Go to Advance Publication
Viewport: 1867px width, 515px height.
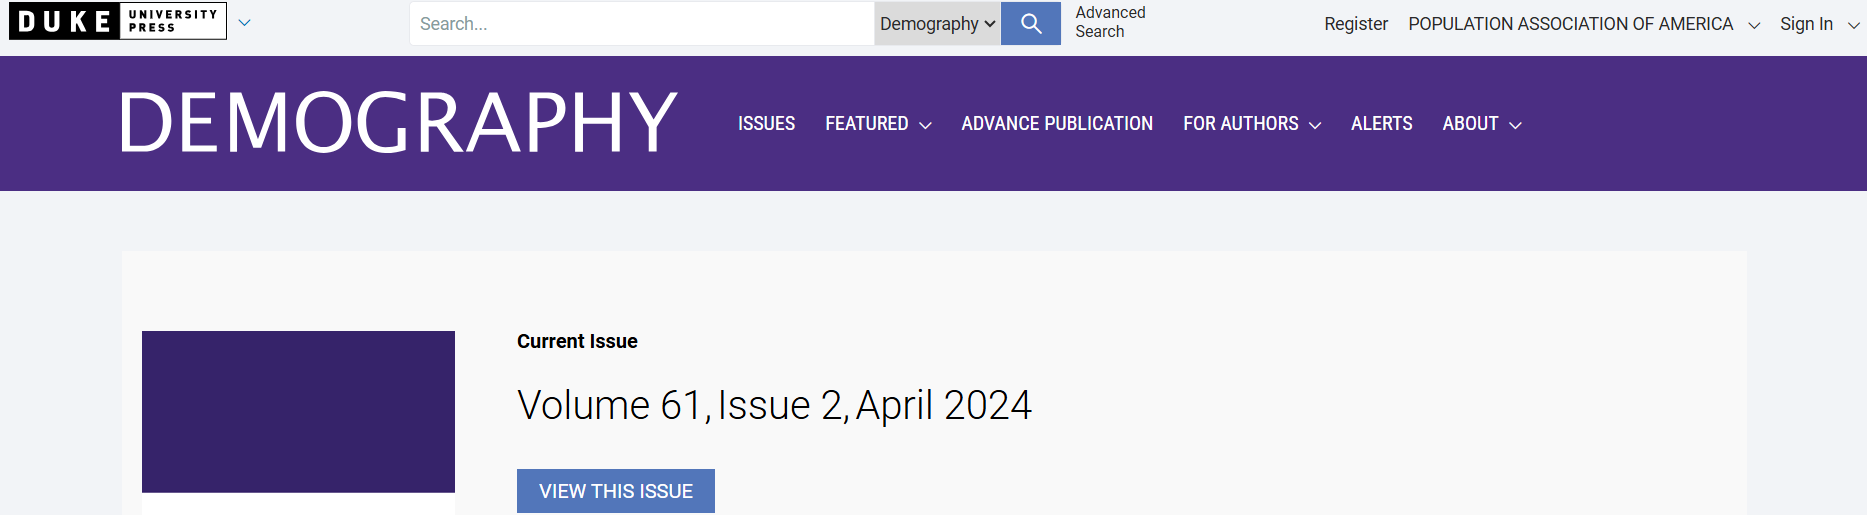tap(1057, 124)
